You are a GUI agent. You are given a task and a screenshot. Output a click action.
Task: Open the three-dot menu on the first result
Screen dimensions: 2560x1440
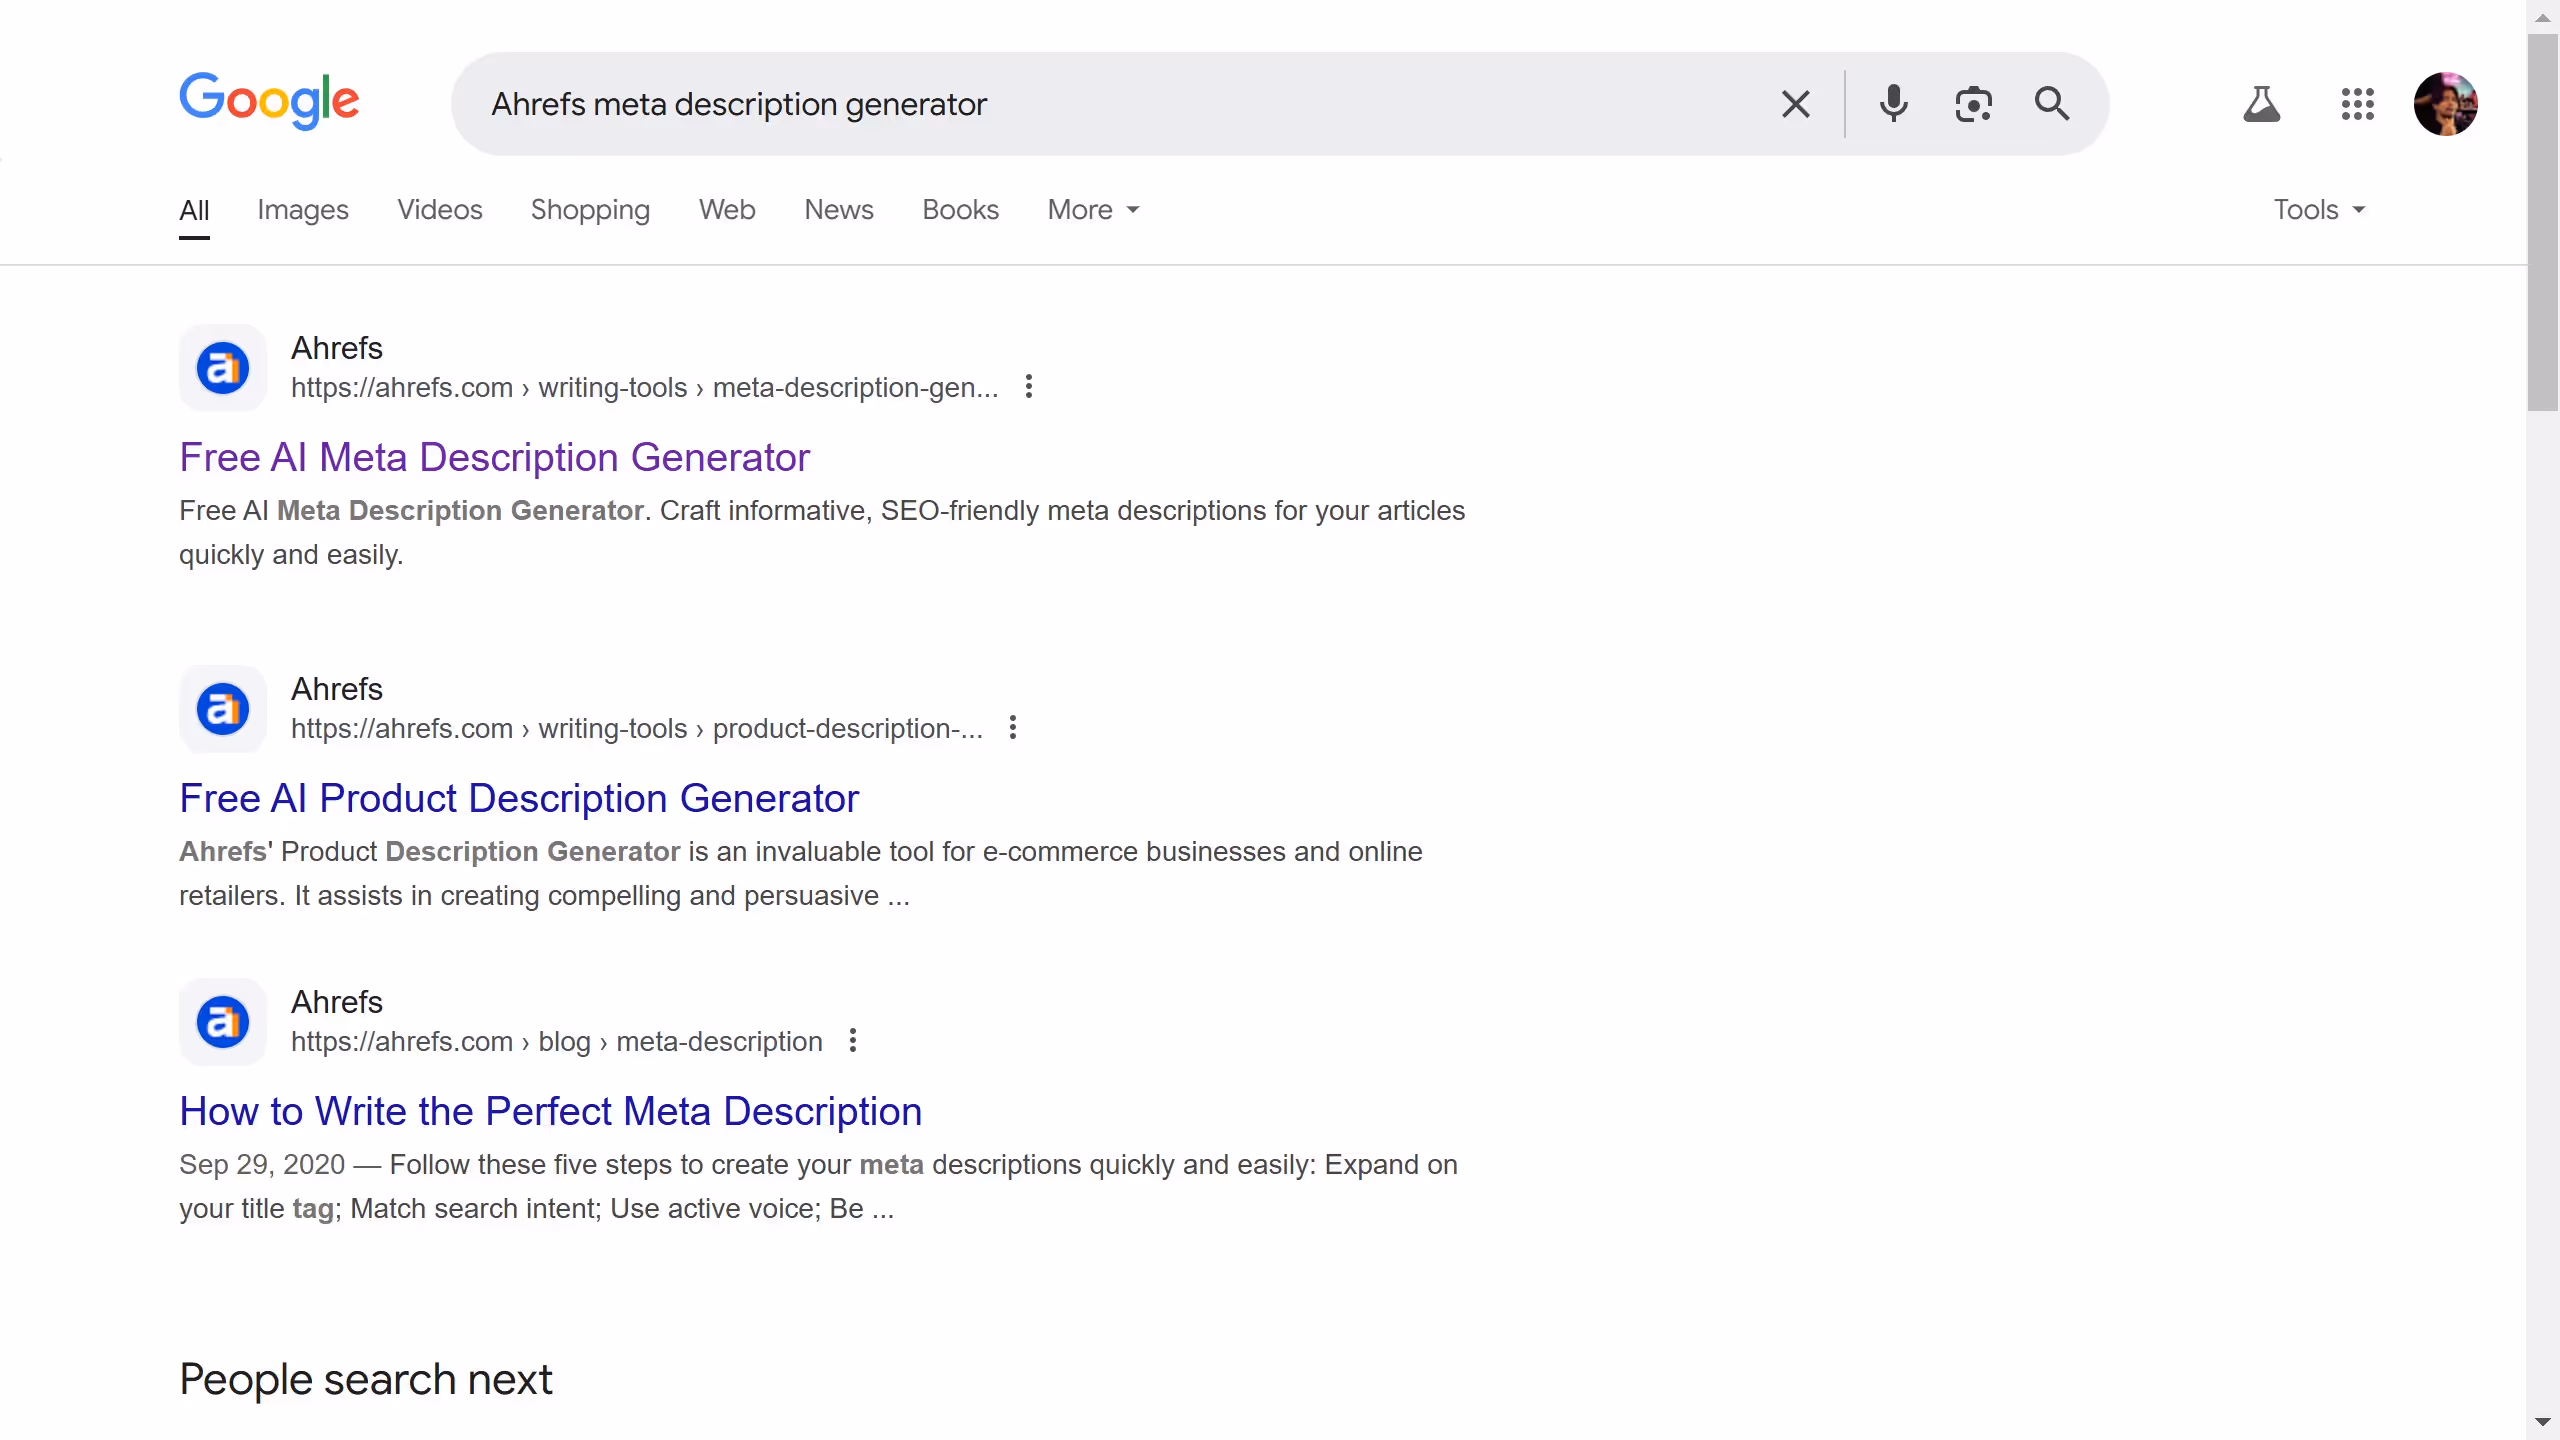click(1028, 386)
